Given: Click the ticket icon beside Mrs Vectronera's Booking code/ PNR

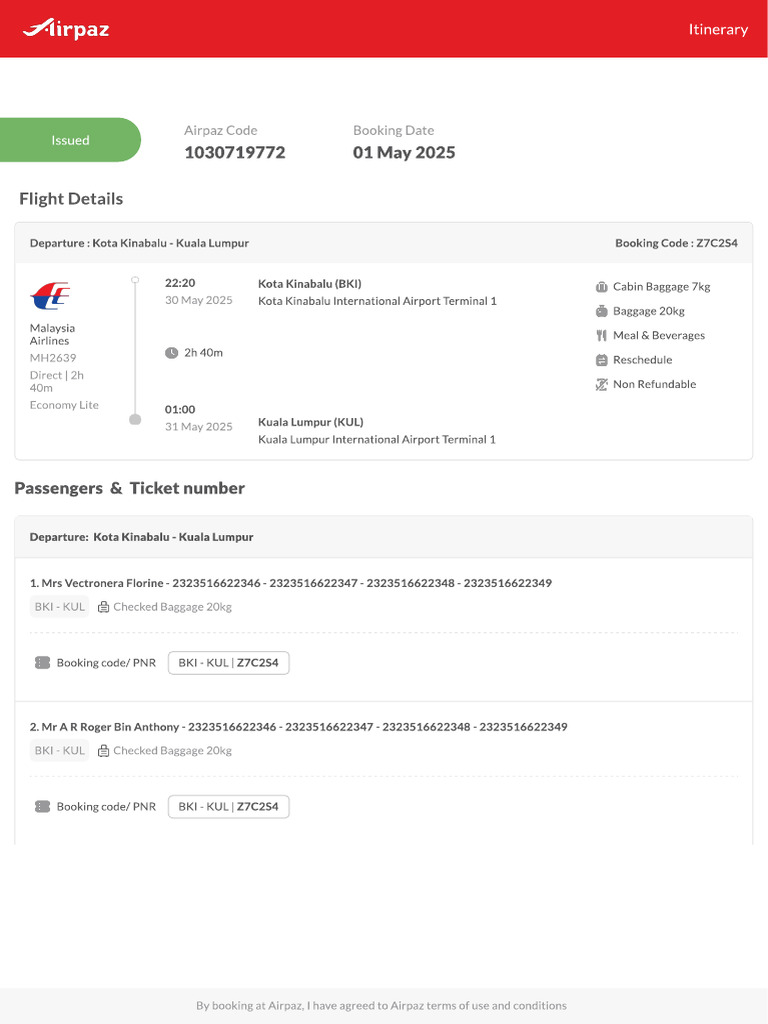Looking at the screenshot, I should (x=42, y=663).
